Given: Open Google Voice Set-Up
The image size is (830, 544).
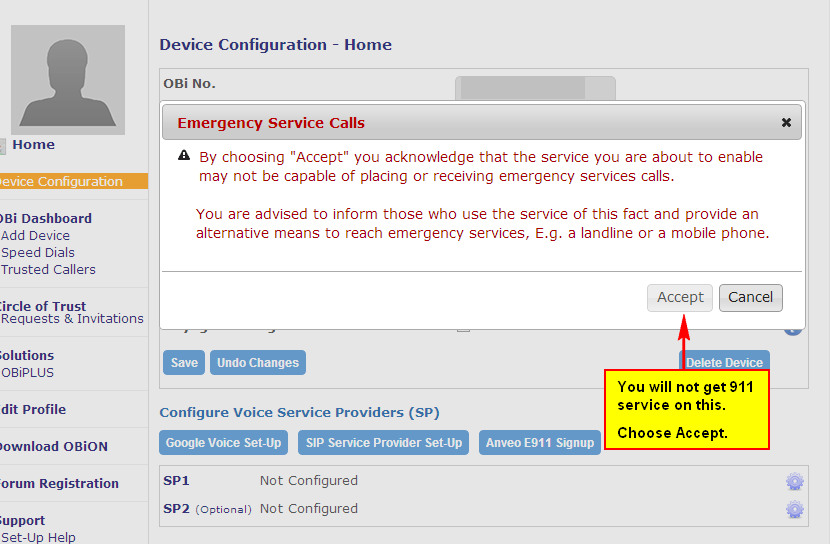Looking at the screenshot, I should [223, 442].
